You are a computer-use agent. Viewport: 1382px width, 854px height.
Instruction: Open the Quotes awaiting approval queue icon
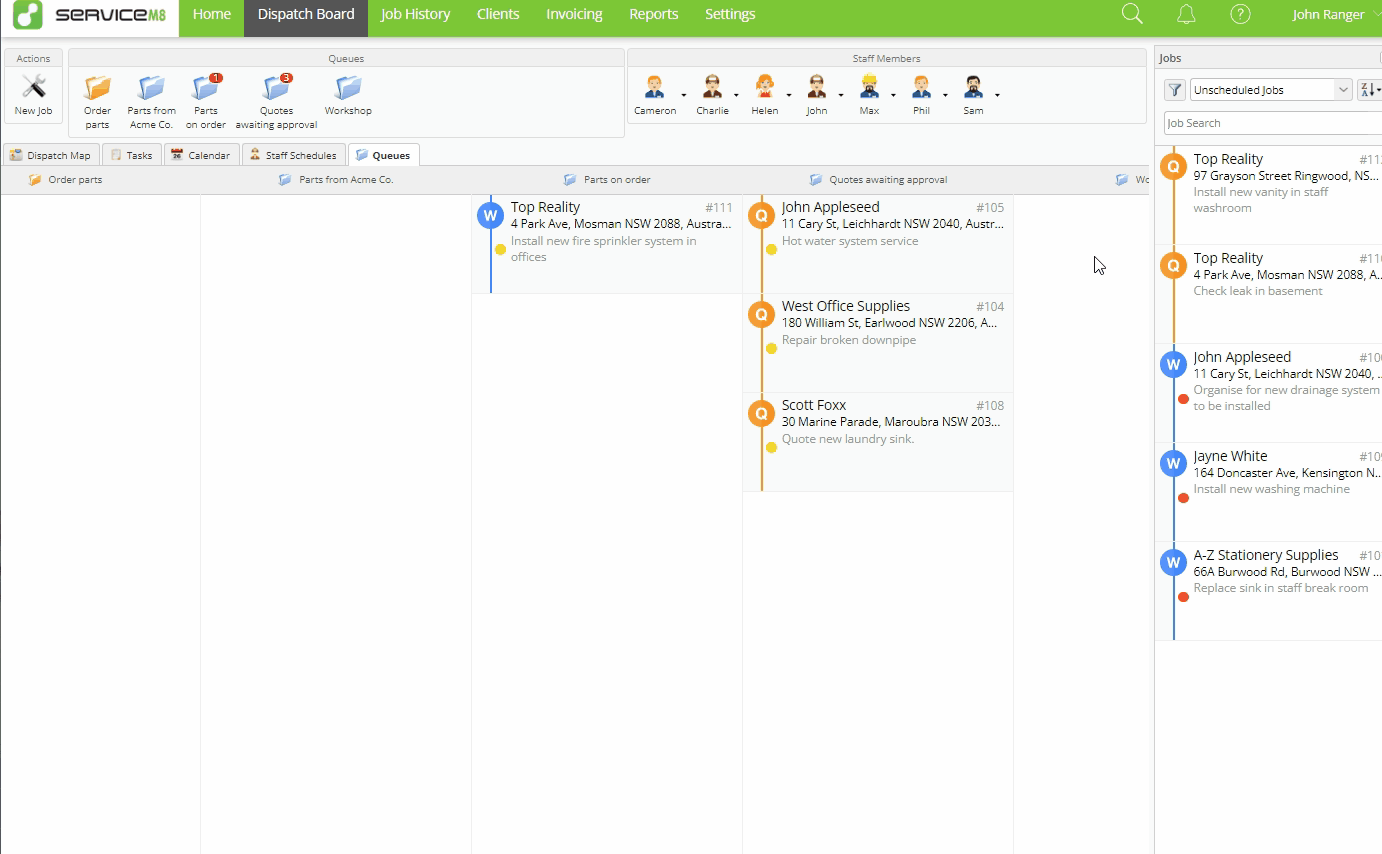[x=276, y=88]
